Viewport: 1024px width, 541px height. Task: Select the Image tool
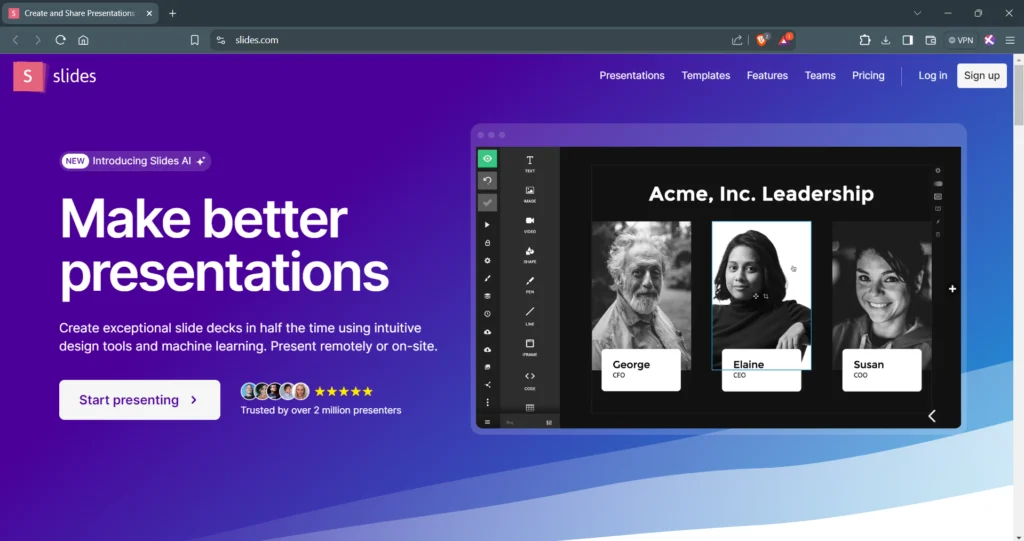coord(530,193)
